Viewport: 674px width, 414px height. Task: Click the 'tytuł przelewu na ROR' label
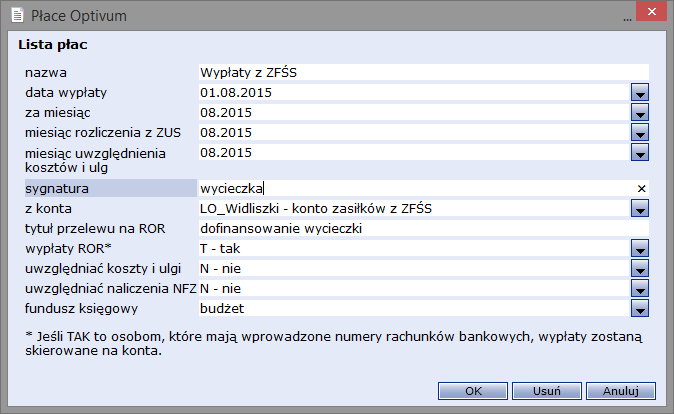click(x=95, y=228)
